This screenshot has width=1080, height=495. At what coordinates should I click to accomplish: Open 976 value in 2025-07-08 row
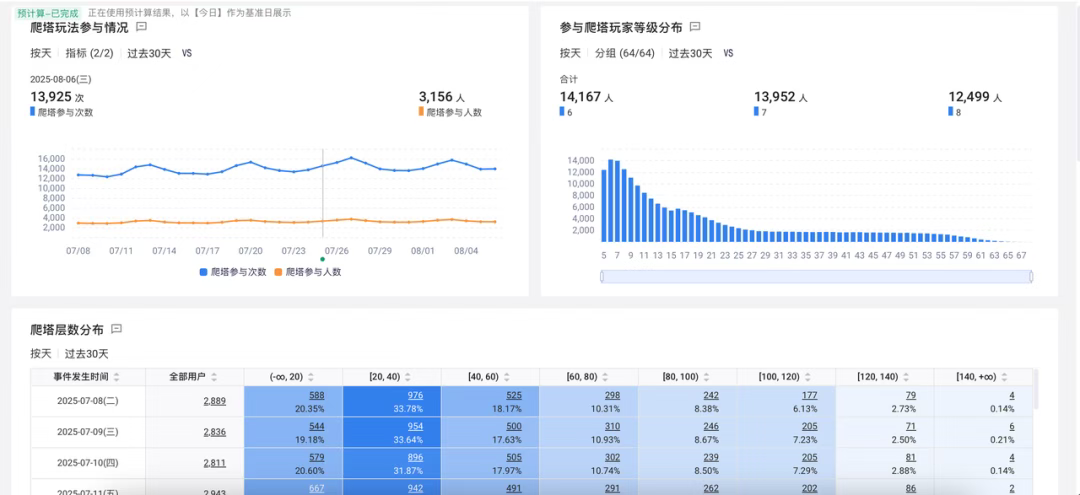point(415,395)
